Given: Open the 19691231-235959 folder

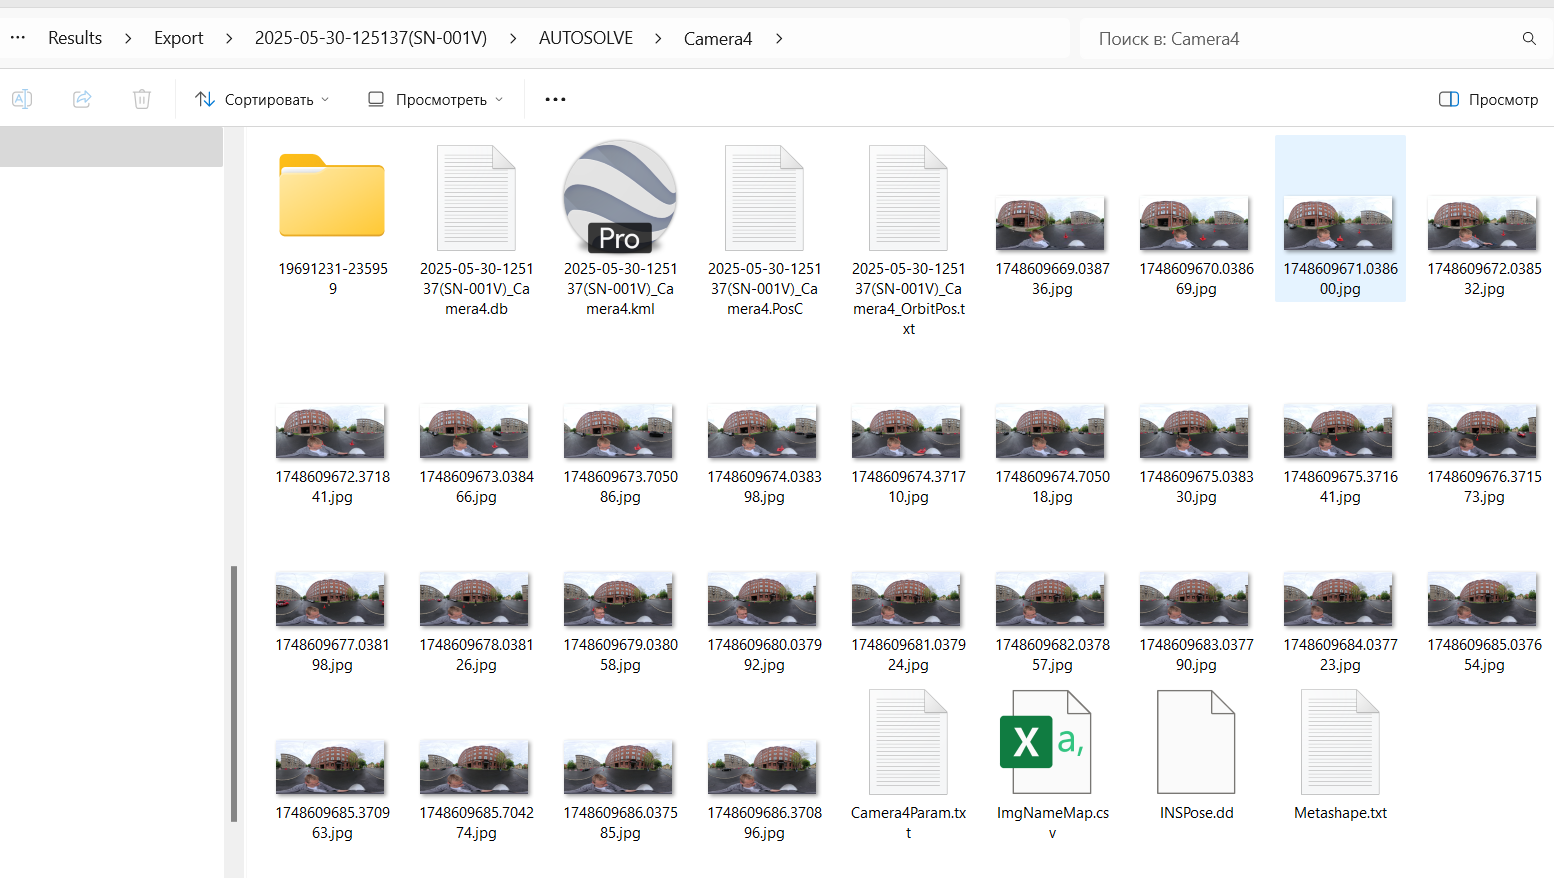Looking at the screenshot, I should [332, 197].
